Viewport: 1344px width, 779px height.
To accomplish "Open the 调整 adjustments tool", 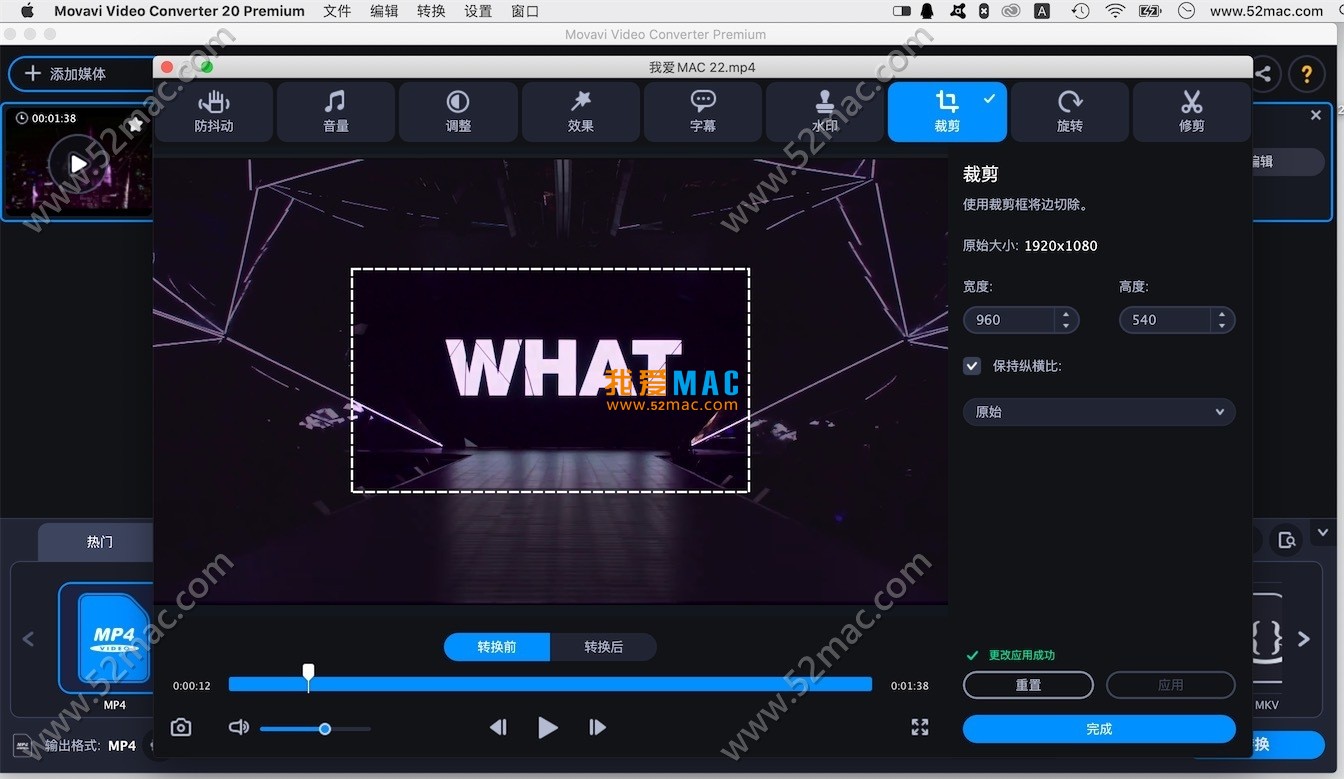I will (458, 111).
